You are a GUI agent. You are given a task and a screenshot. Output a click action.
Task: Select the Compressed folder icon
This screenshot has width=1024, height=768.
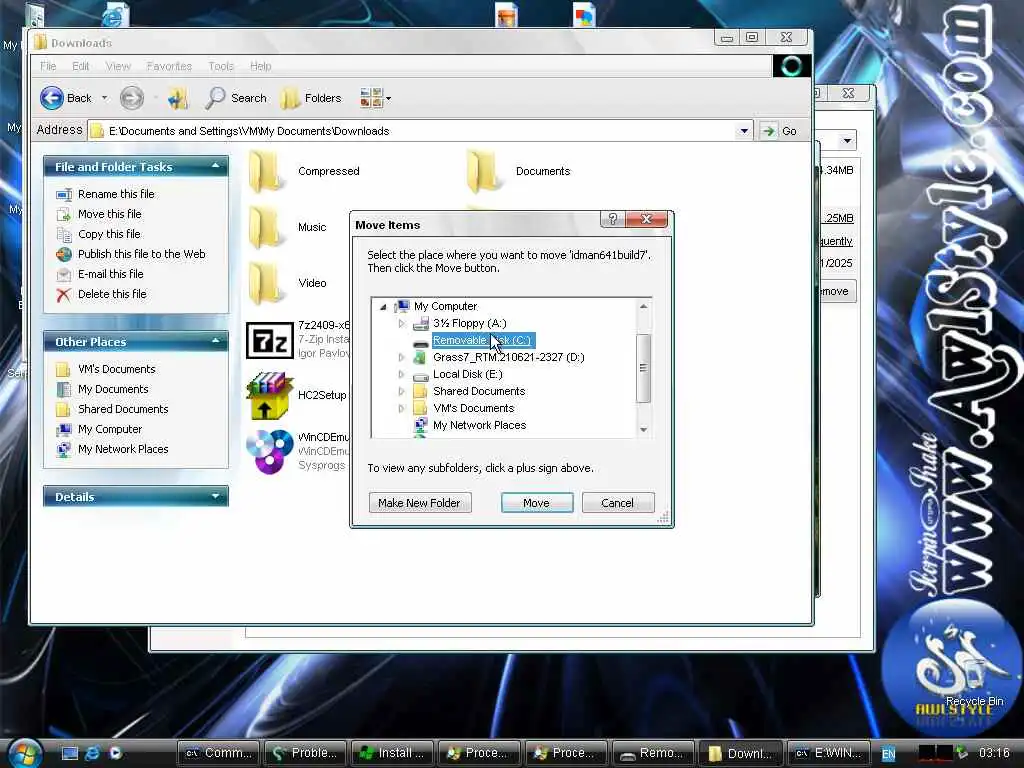tap(266, 171)
